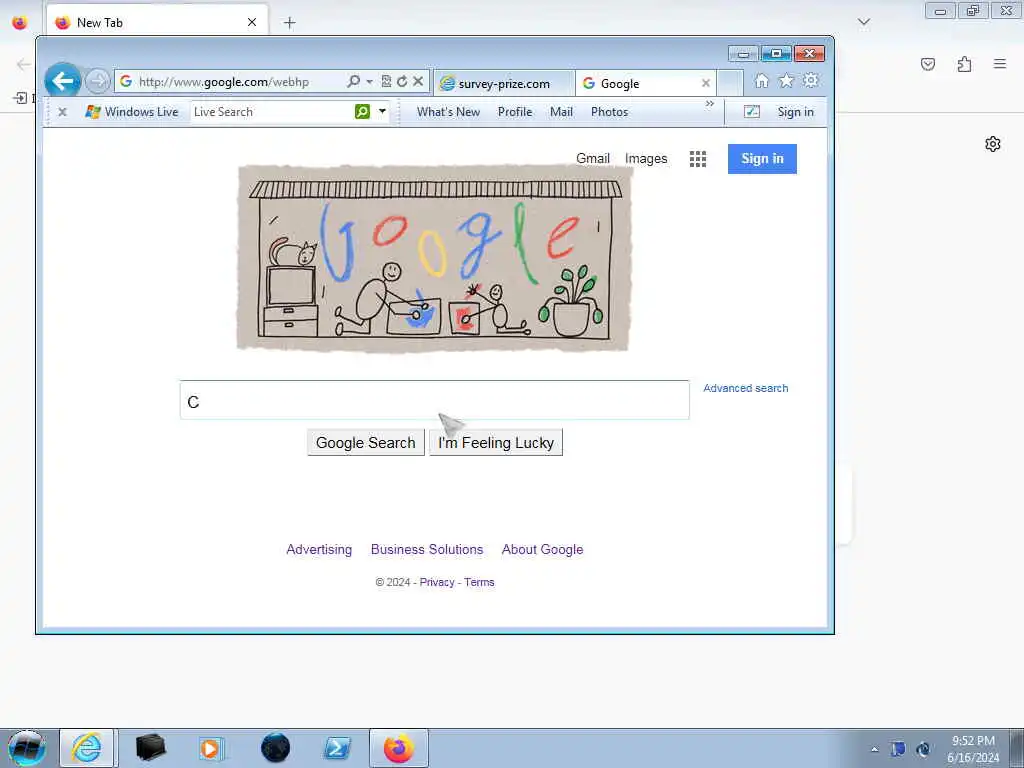The height and width of the screenshot is (768, 1024).
Task: Click the taskbar clock showing 9:52 PM
Action: point(973,749)
